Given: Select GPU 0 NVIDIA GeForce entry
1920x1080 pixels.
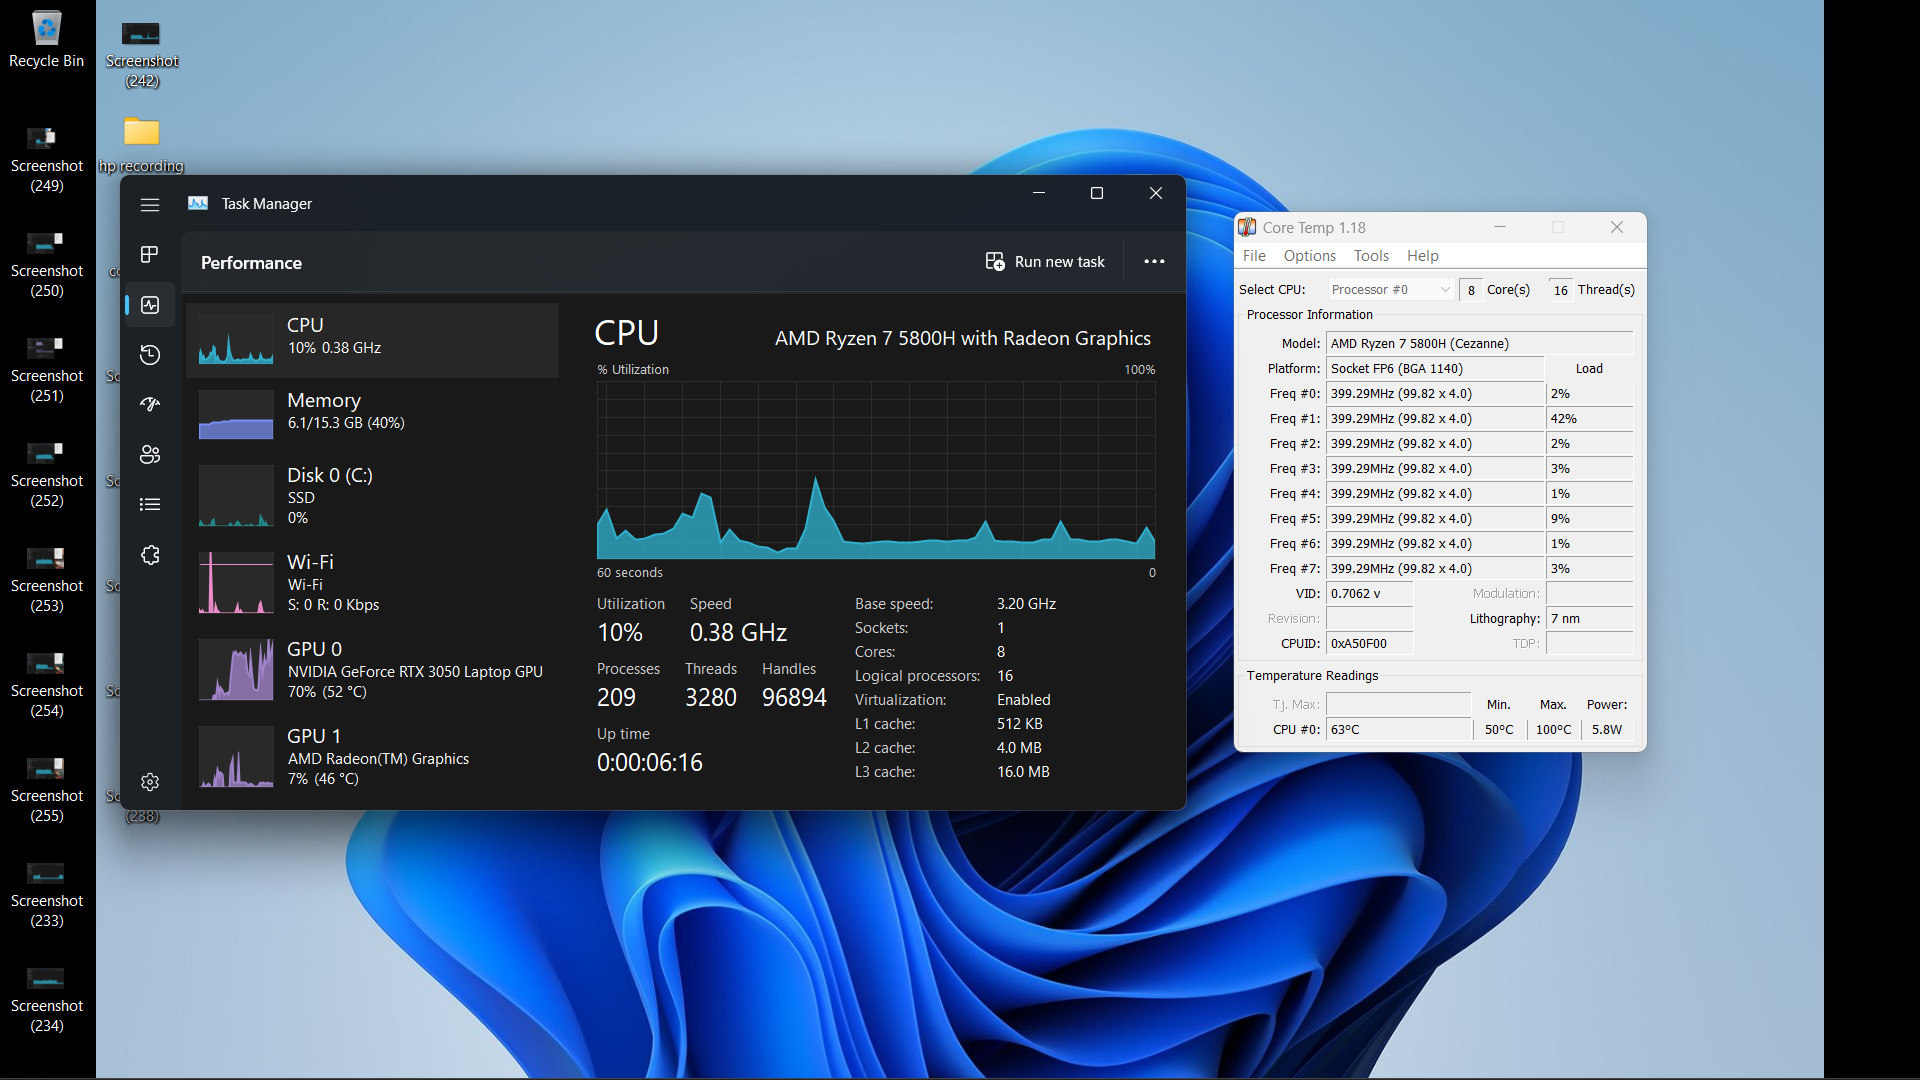Looking at the screenshot, I should (372, 669).
